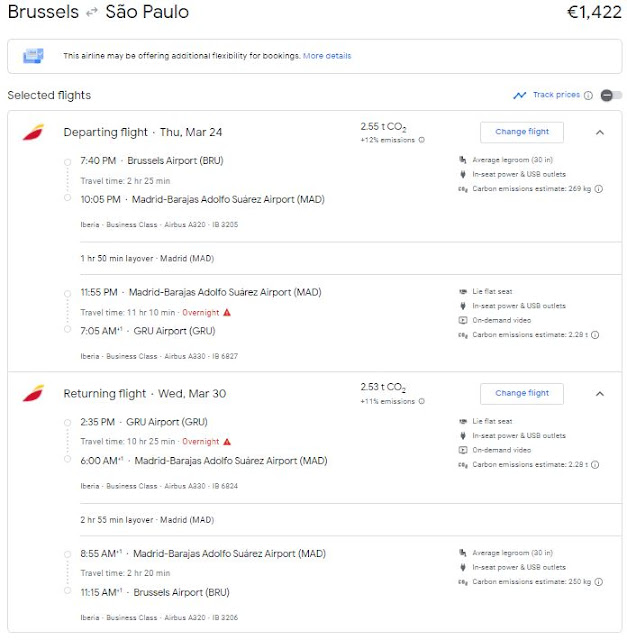Click the flexibility notice ticket icon
The image size is (627, 640).
(x=33, y=56)
